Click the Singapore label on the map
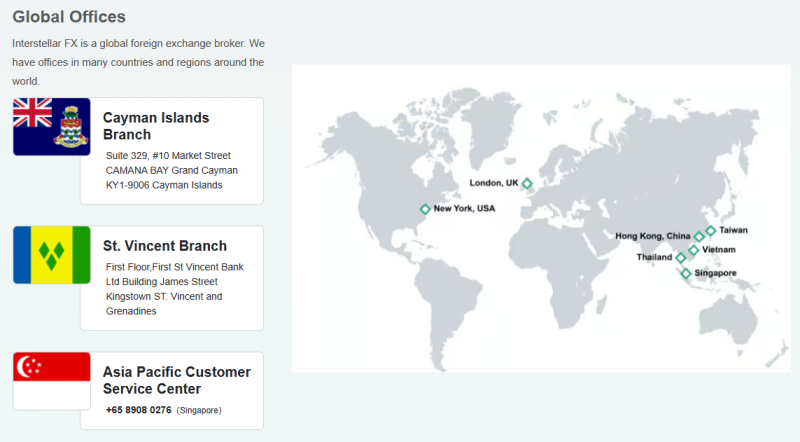Viewport: 800px width, 442px height. [x=715, y=273]
